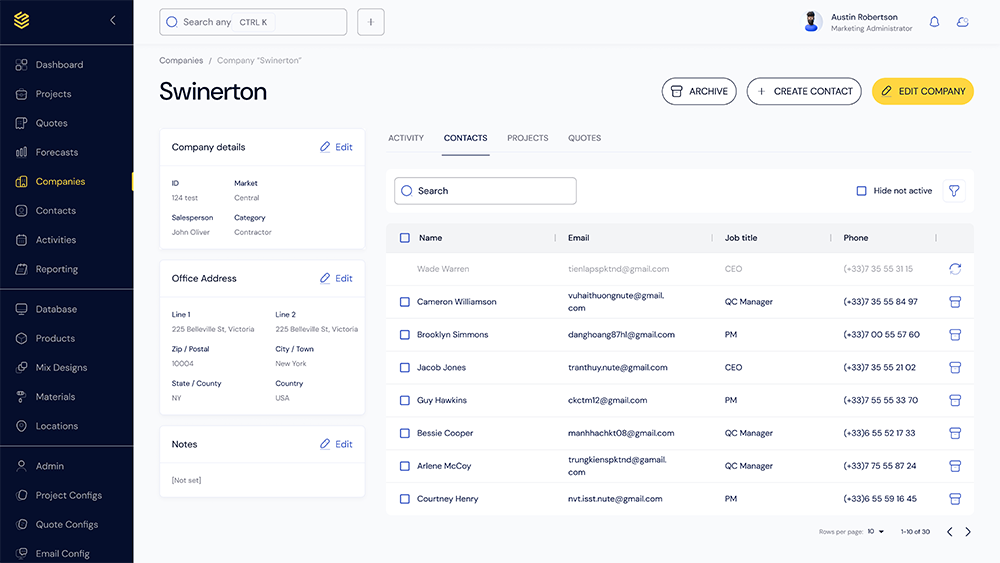The height and width of the screenshot is (563, 1000).
Task: Tick the checkbox for Jacob Jones
Action: click(405, 368)
